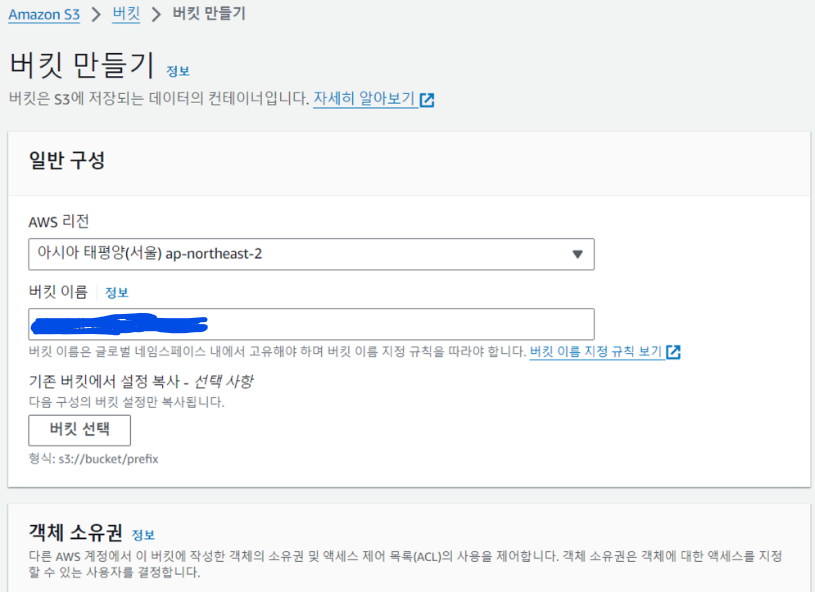Focus the 버킷 이름 input field
This screenshot has height=592, width=815.
[x=311, y=324]
